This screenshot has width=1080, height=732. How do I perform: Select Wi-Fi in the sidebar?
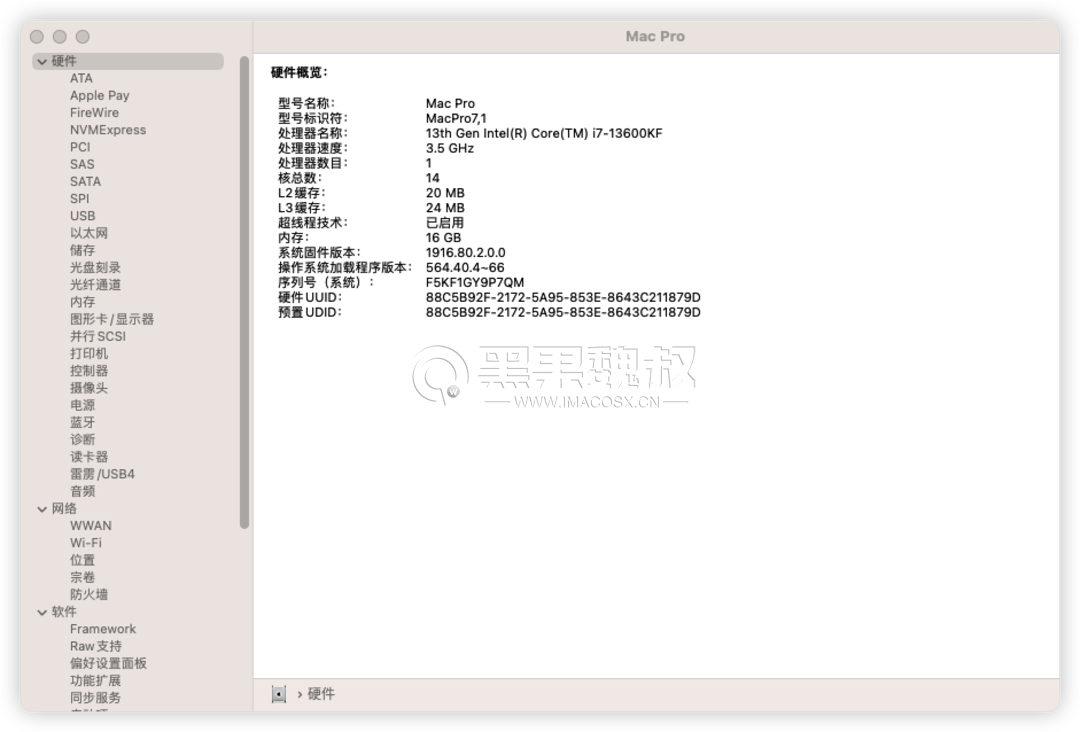point(85,543)
